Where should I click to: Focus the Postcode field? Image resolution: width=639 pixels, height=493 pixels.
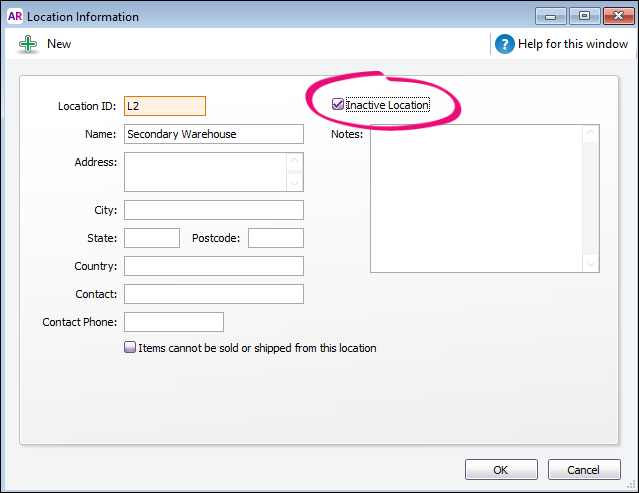point(275,238)
